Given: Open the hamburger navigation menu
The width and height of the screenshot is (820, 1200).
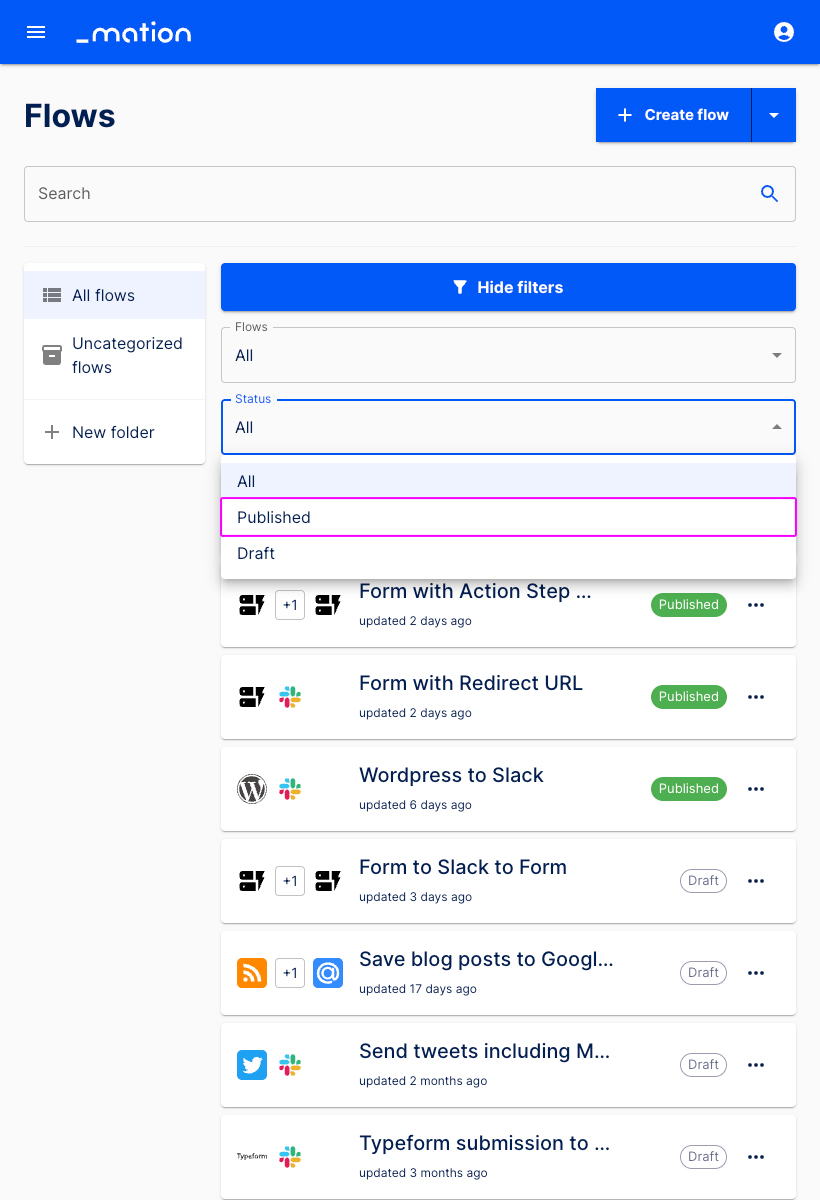Looking at the screenshot, I should coord(36,32).
